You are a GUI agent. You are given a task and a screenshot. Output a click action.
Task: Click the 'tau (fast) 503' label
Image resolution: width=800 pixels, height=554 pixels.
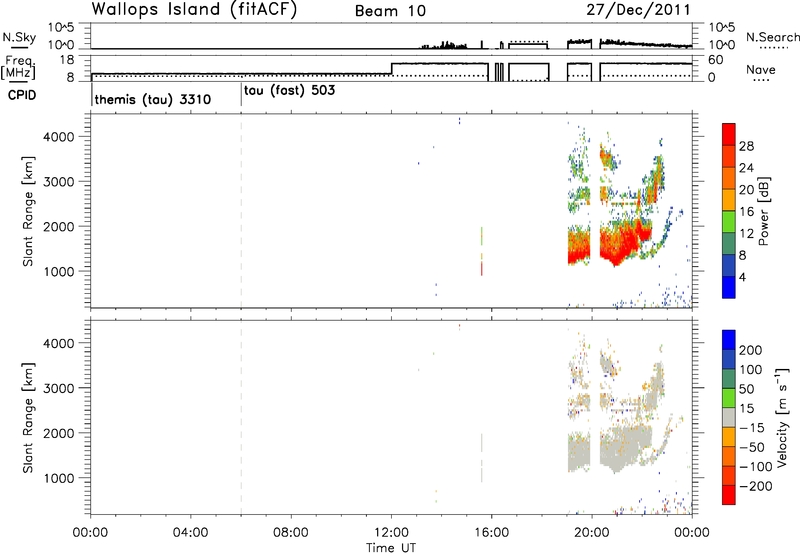(x=289, y=91)
